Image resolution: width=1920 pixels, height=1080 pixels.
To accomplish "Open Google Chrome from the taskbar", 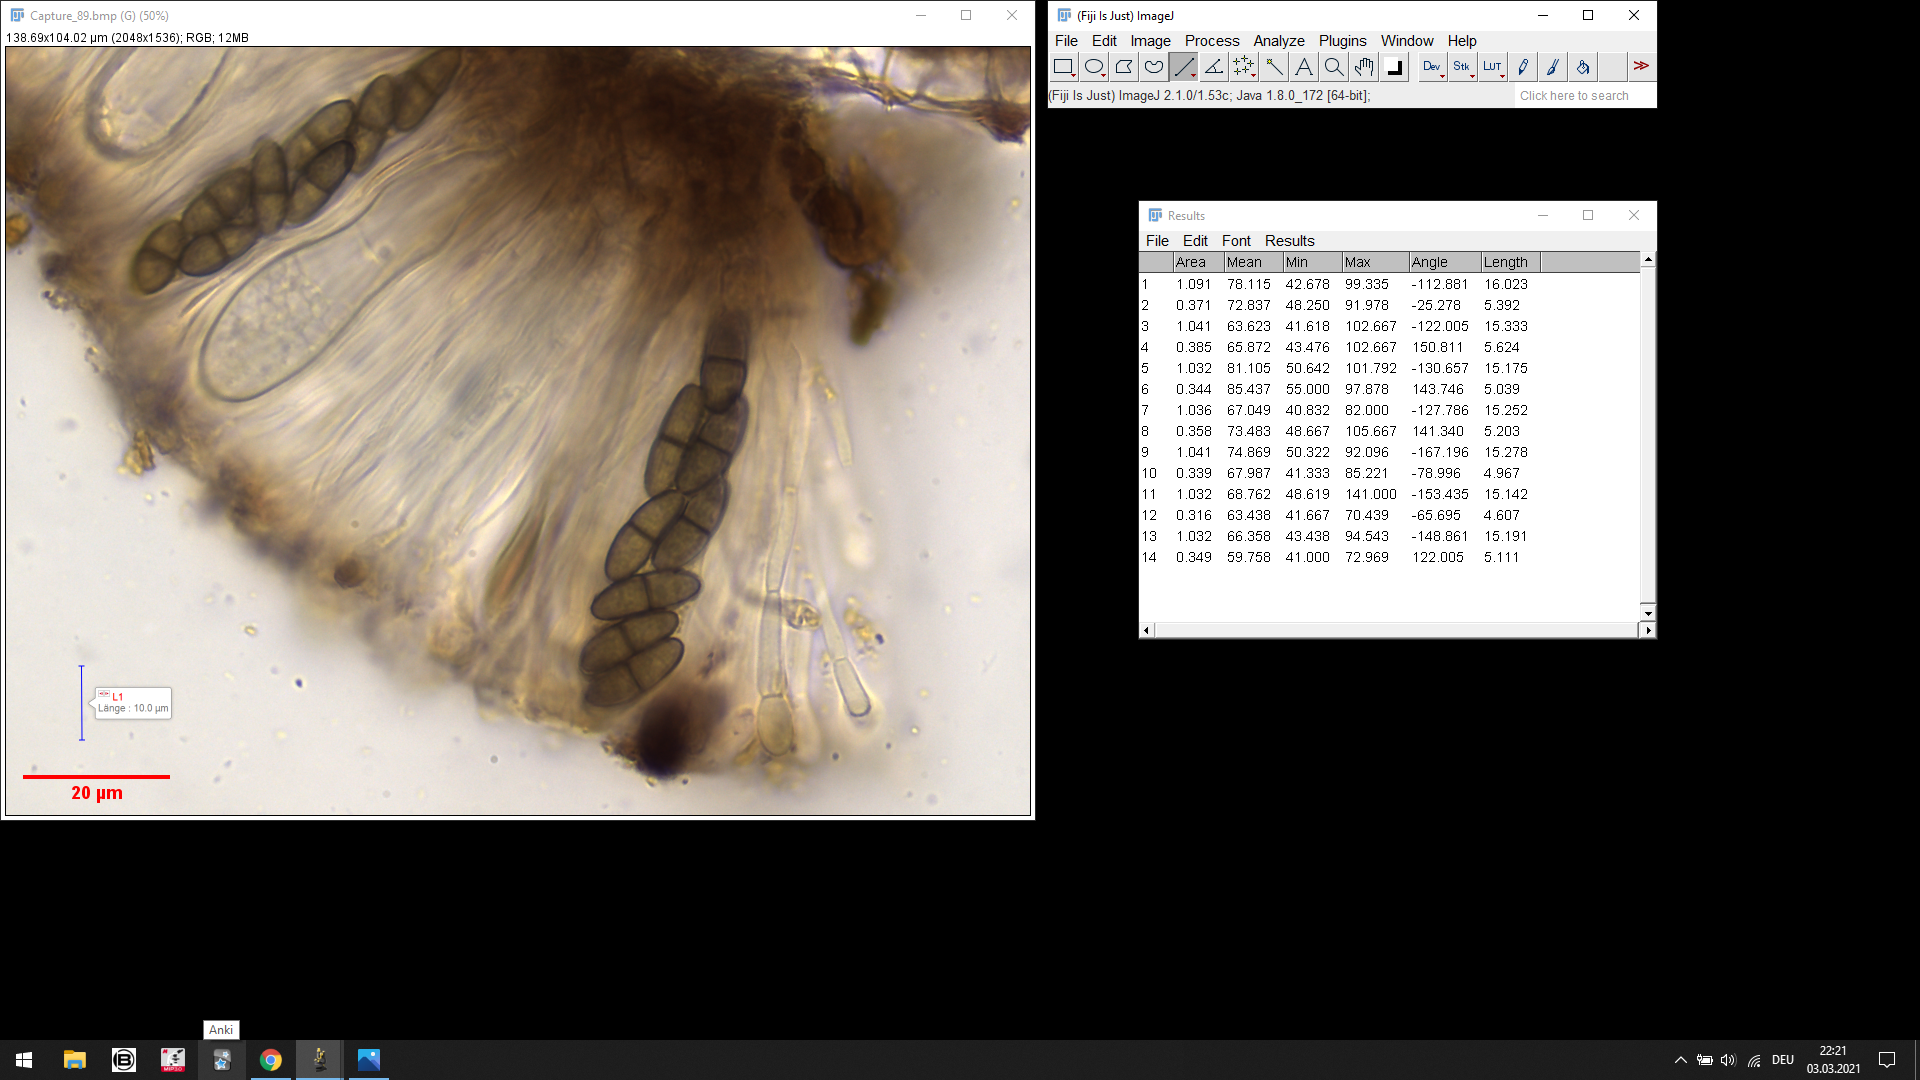I will (x=271, y=1060).
